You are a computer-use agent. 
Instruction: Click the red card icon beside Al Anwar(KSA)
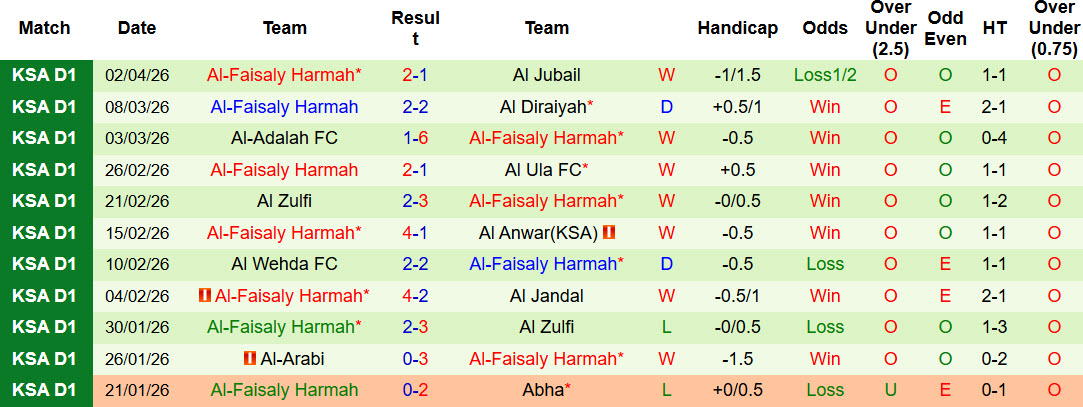(x=608, y=233)
